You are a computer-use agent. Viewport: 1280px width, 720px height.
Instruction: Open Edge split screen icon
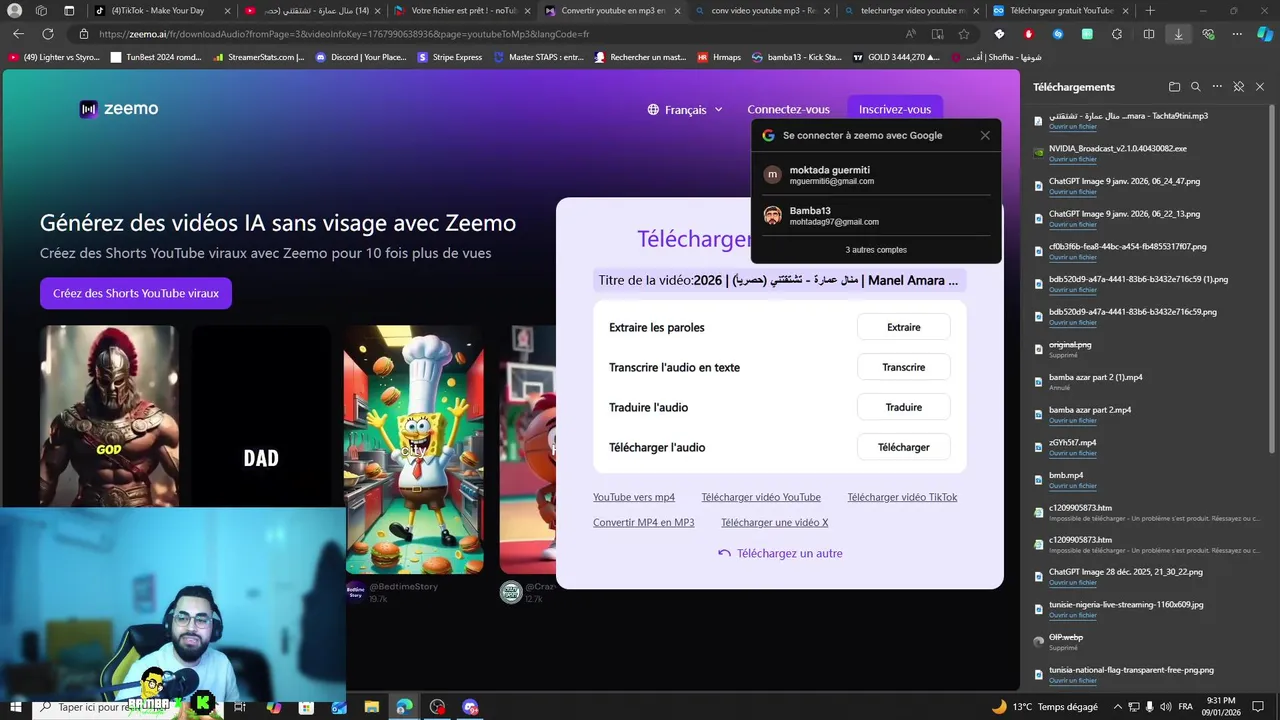coord(1148,34)
